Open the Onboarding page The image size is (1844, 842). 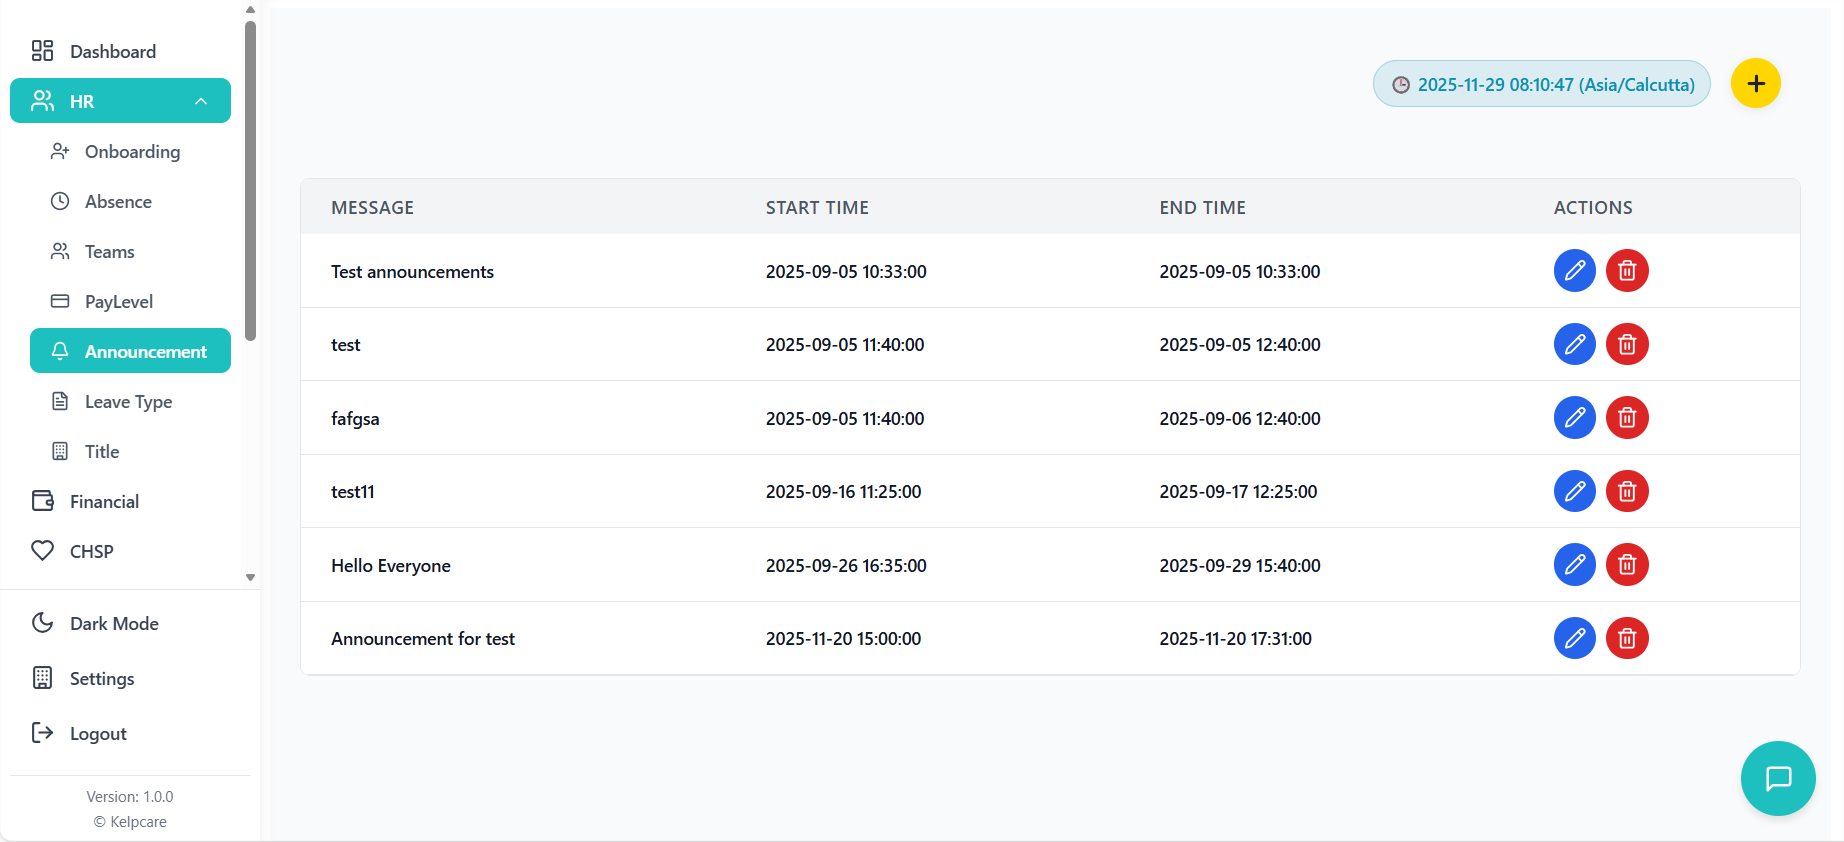click(132, 152)
